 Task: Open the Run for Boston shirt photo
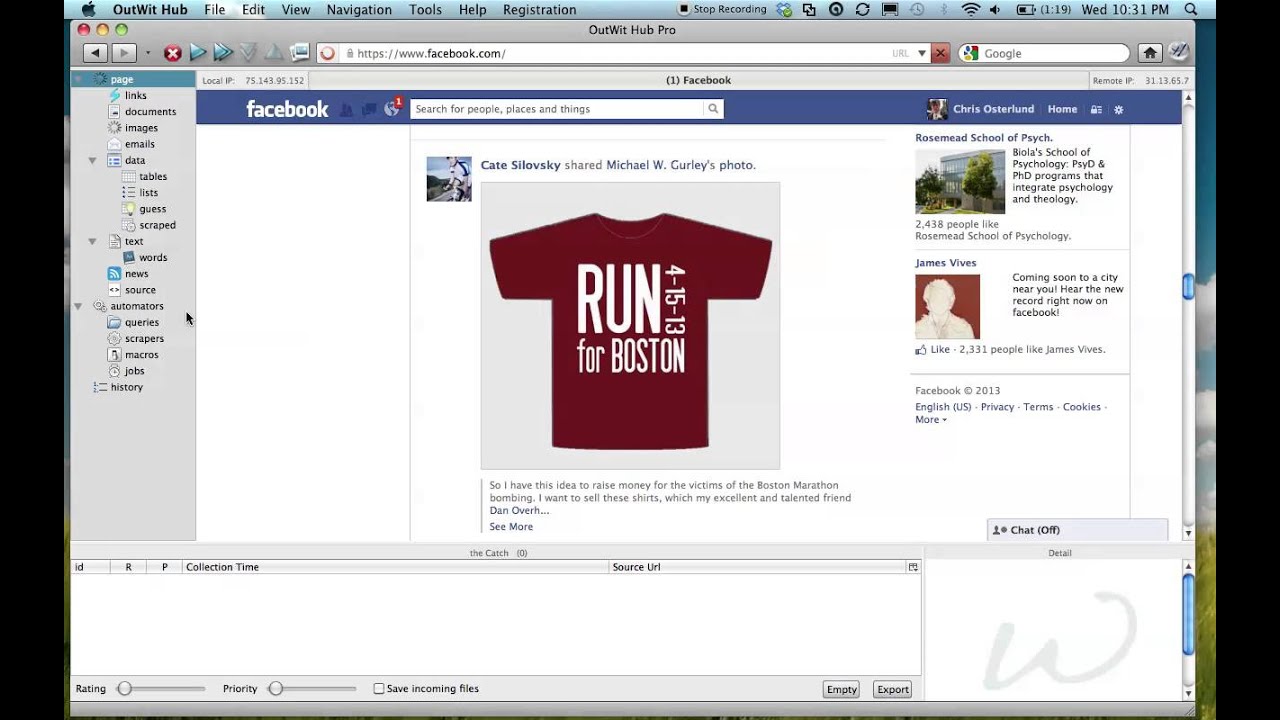(630, 326)
